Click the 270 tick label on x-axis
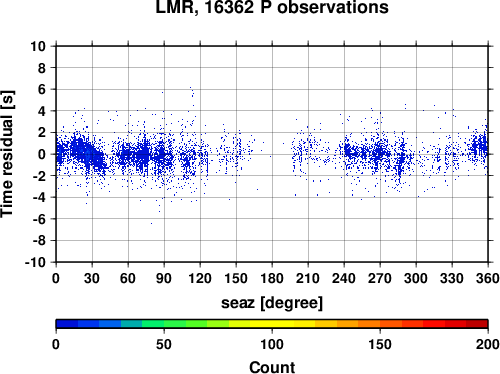 pyautogui.click(x=380, y=278)
